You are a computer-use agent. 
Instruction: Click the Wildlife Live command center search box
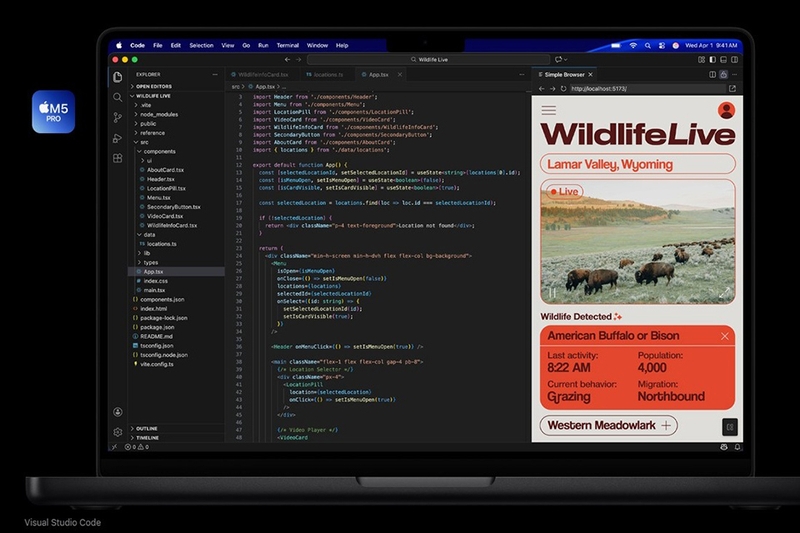click(429, 60)
